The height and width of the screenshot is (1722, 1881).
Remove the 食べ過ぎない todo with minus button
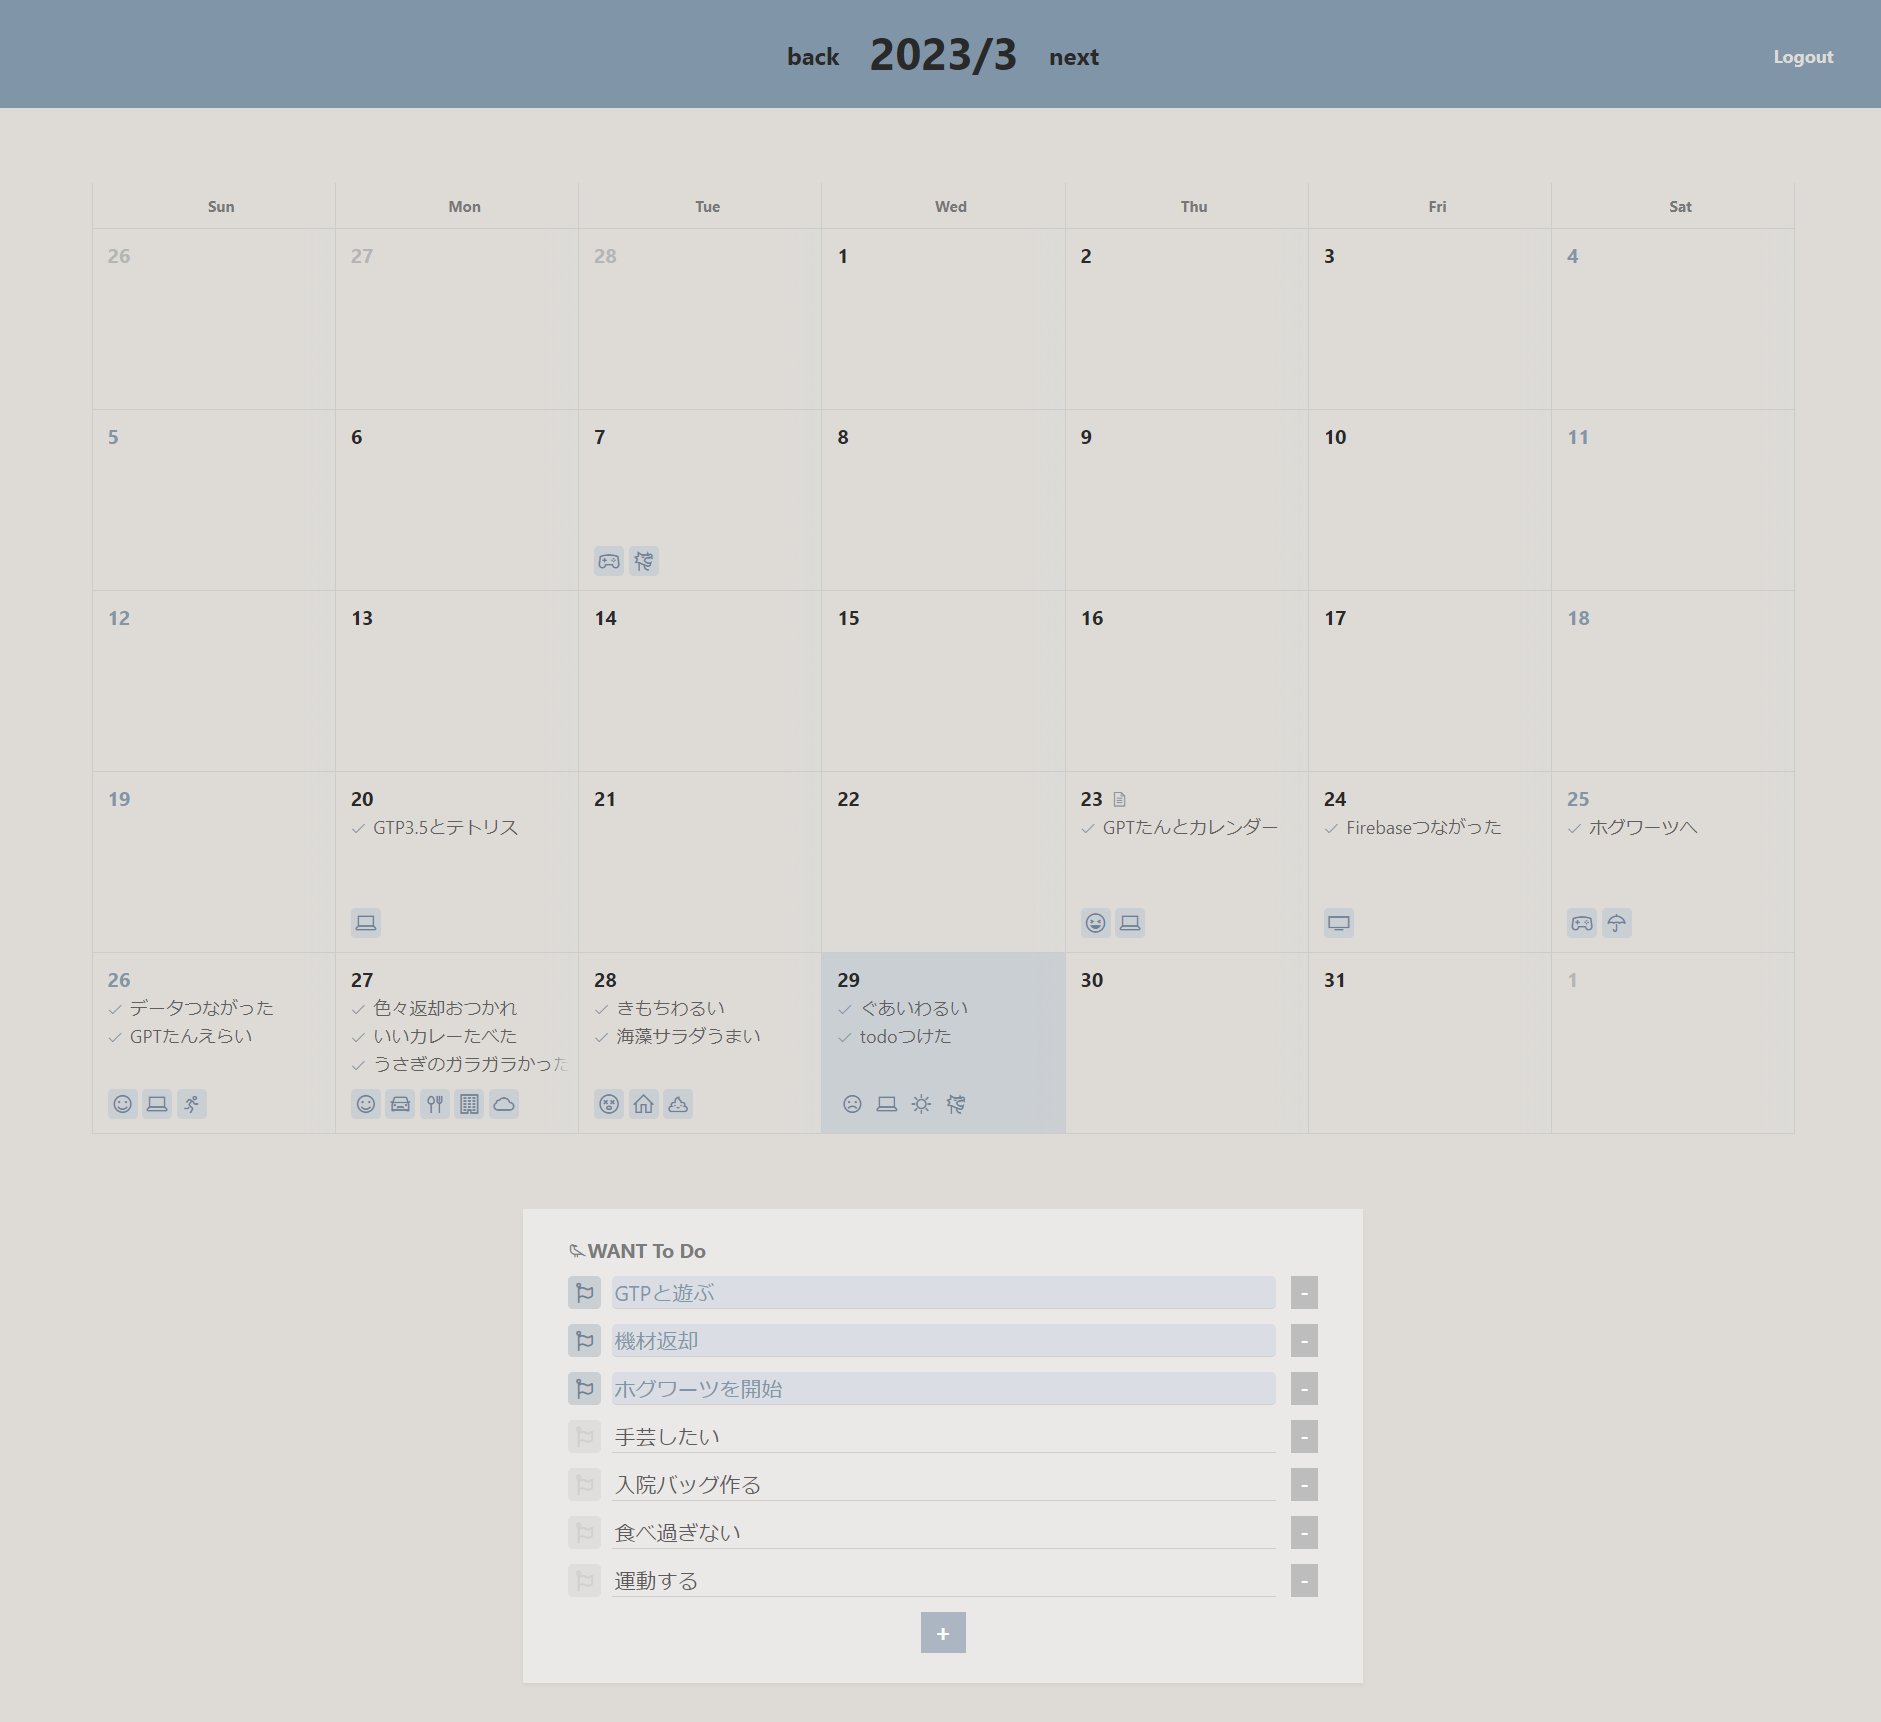point(1303,1533)
